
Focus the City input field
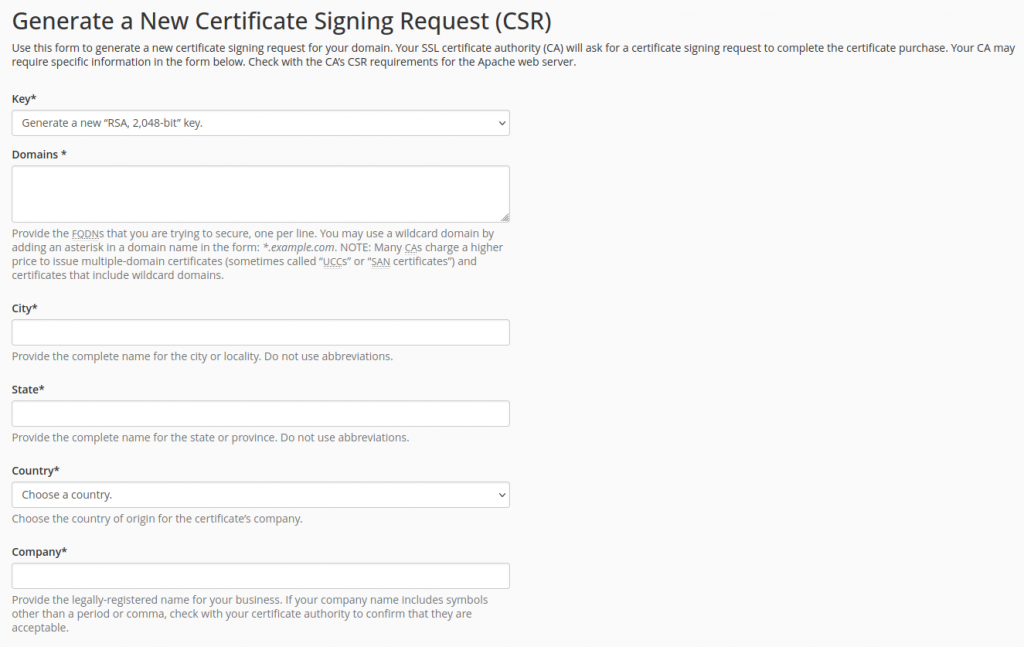click(260, 332)
